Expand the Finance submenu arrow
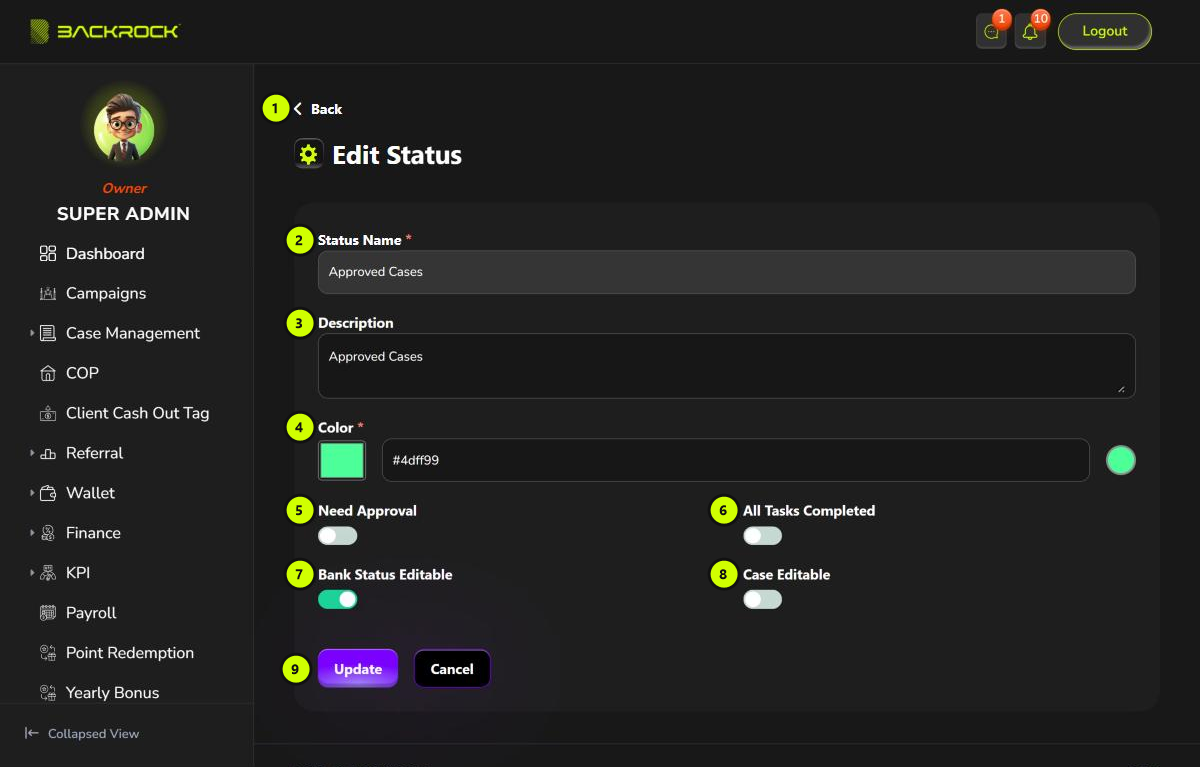Image resolution: width=1200 pixels, height=767 pixels. [x=32, y=533]
